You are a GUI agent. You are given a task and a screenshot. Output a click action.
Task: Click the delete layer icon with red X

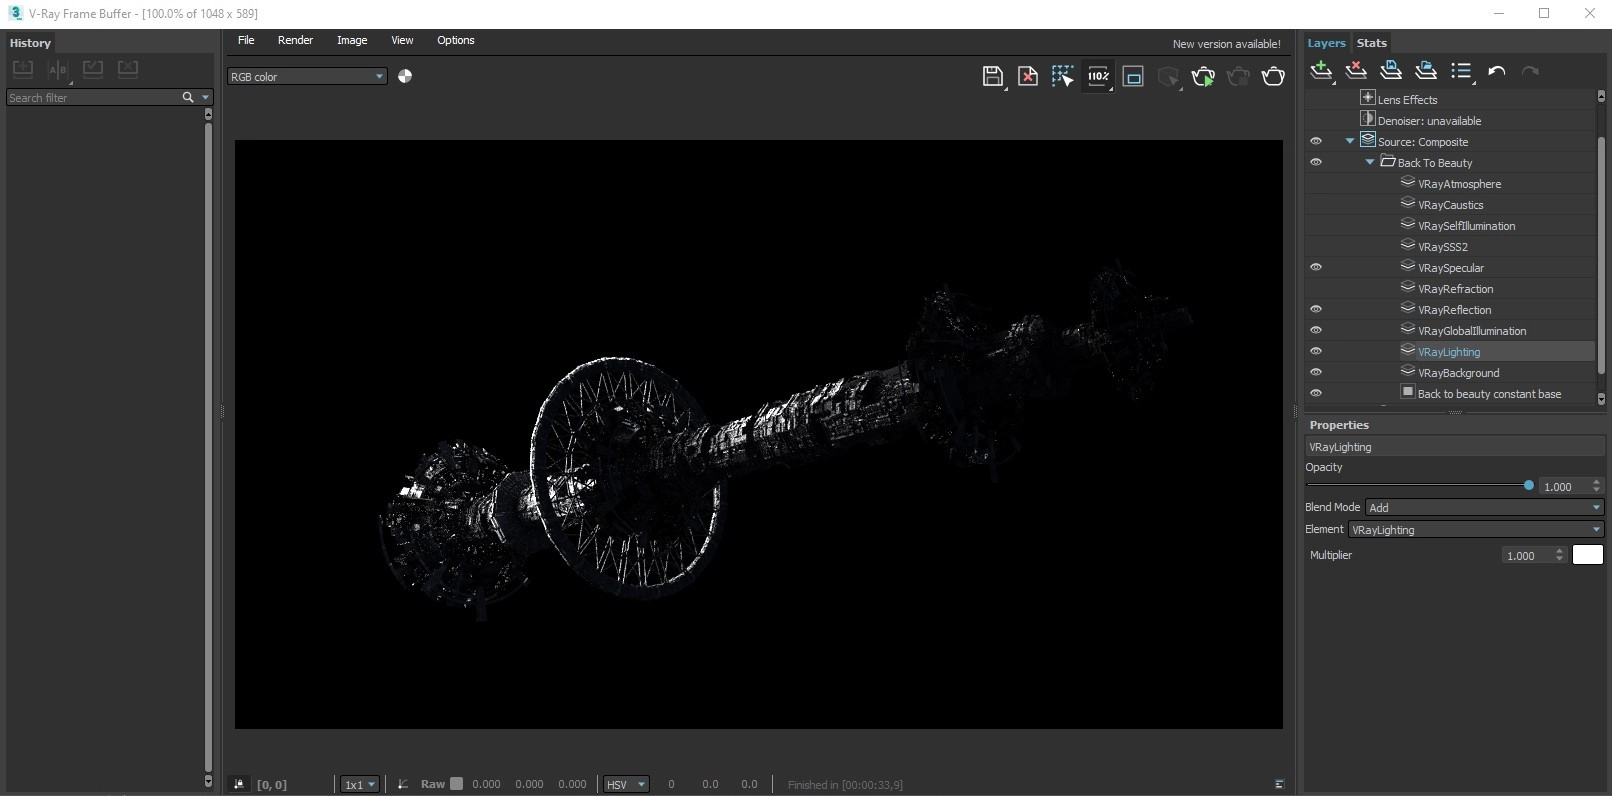pyautogui.click(x=1356, y=71)
